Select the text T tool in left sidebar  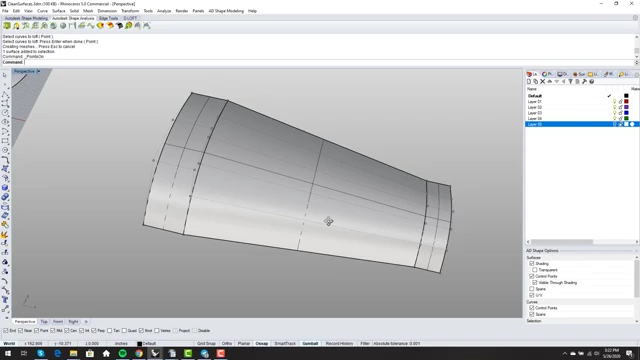(5, 300)
